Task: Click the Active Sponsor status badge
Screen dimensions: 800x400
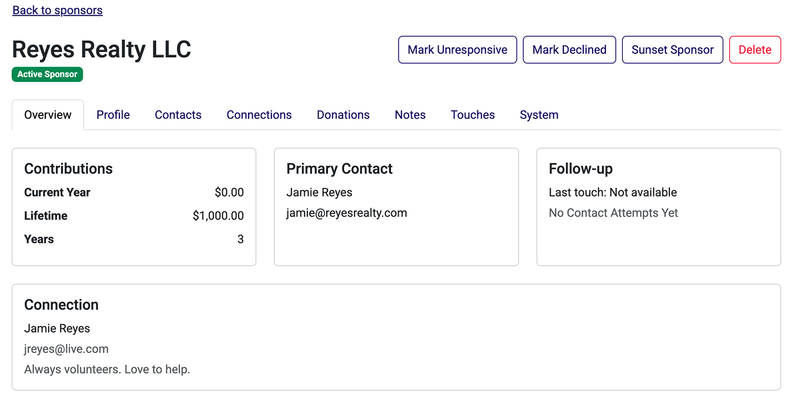Action: click(x=47, y=74)
